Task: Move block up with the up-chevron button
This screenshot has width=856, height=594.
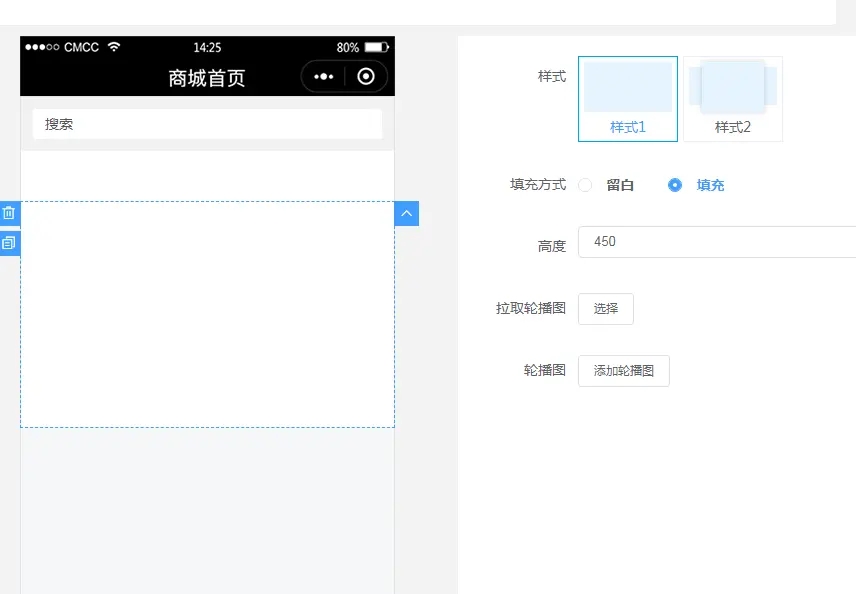Action: pos(407,213)
